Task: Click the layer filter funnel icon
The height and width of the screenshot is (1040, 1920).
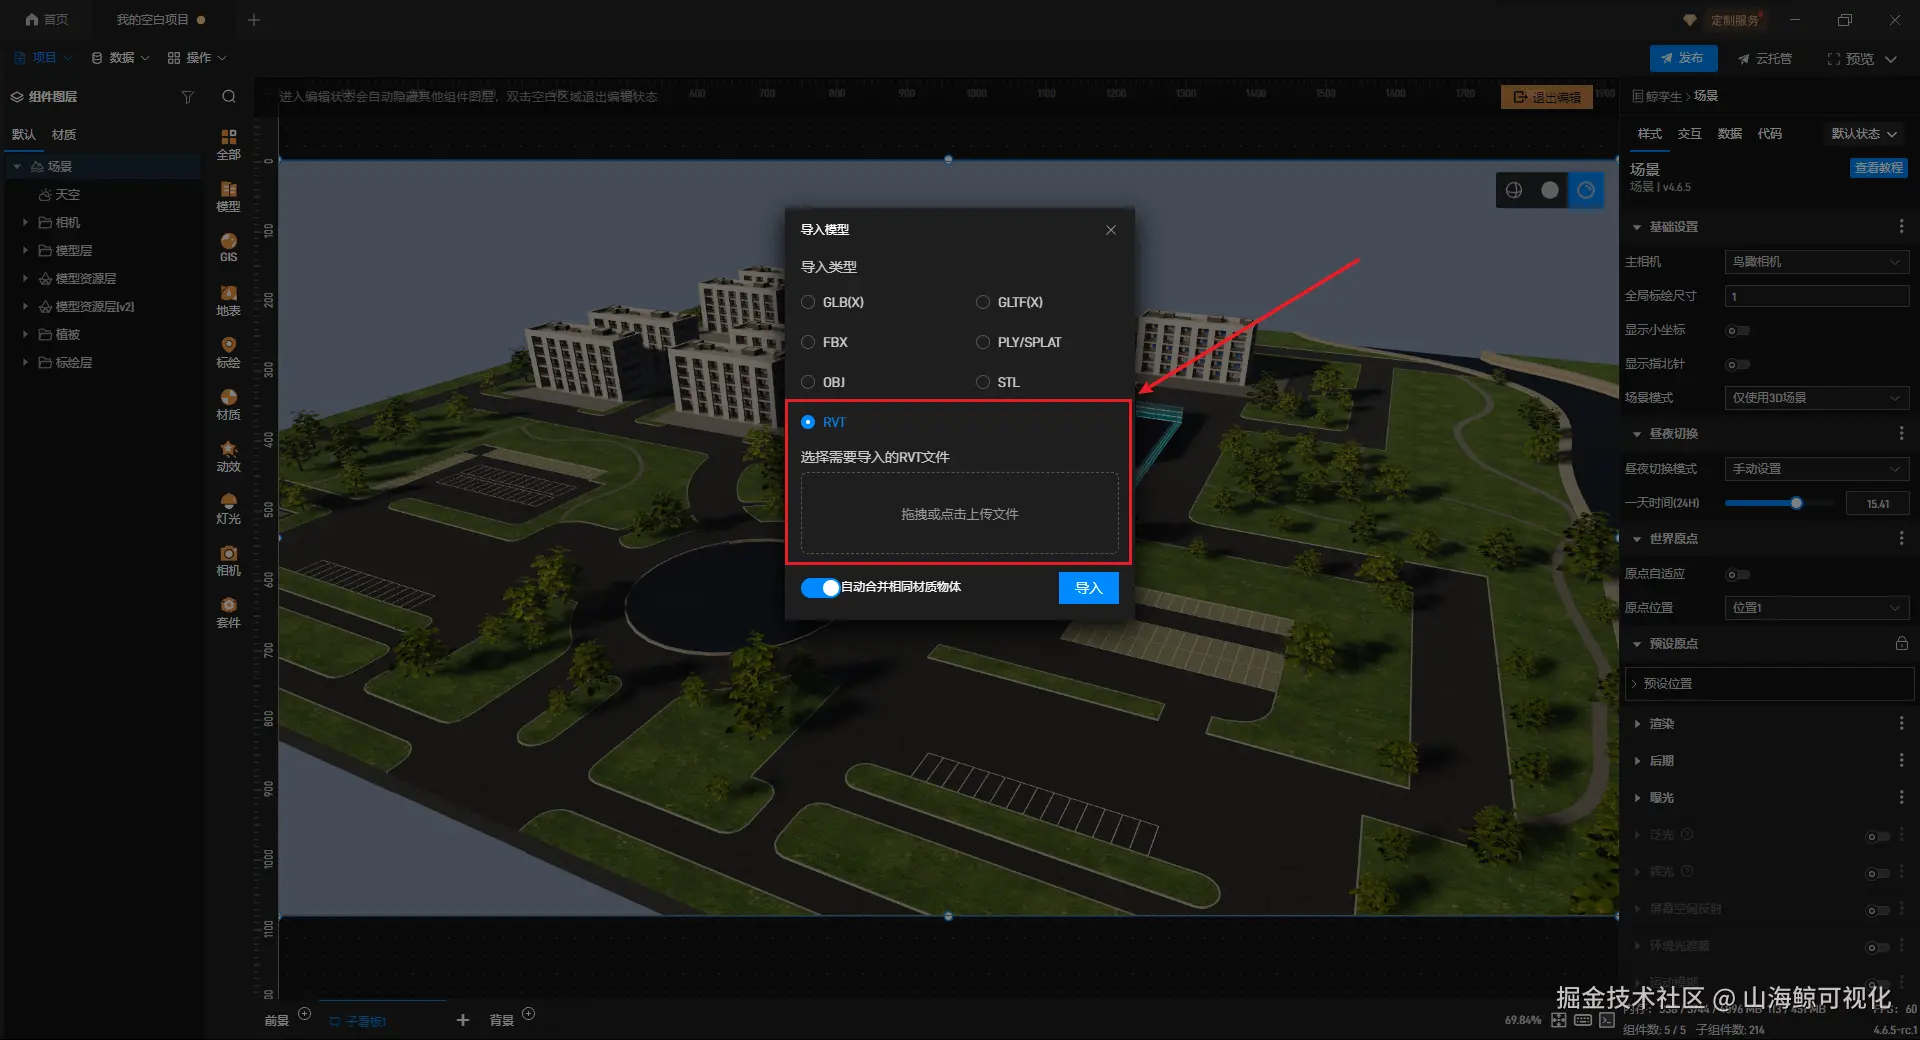Action: (x=187, y=97)
